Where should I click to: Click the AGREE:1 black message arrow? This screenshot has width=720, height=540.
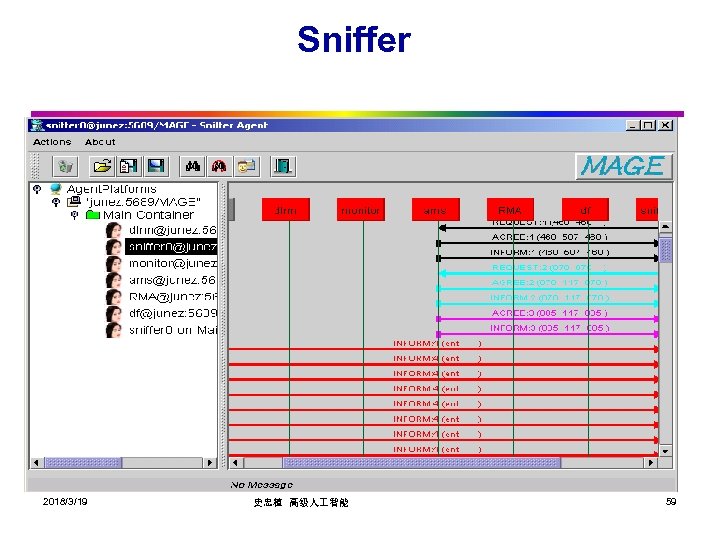point(548,243)
